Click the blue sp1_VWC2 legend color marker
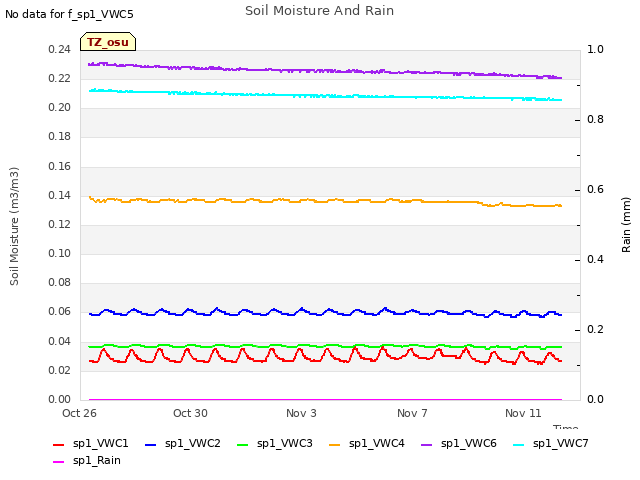The width and height of the screenshot is (640, 480). [x=151, y=444]
